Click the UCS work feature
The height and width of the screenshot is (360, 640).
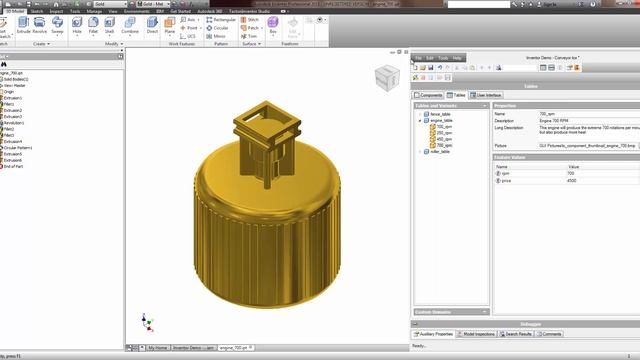pyautogui.click(x=188, y=36)
